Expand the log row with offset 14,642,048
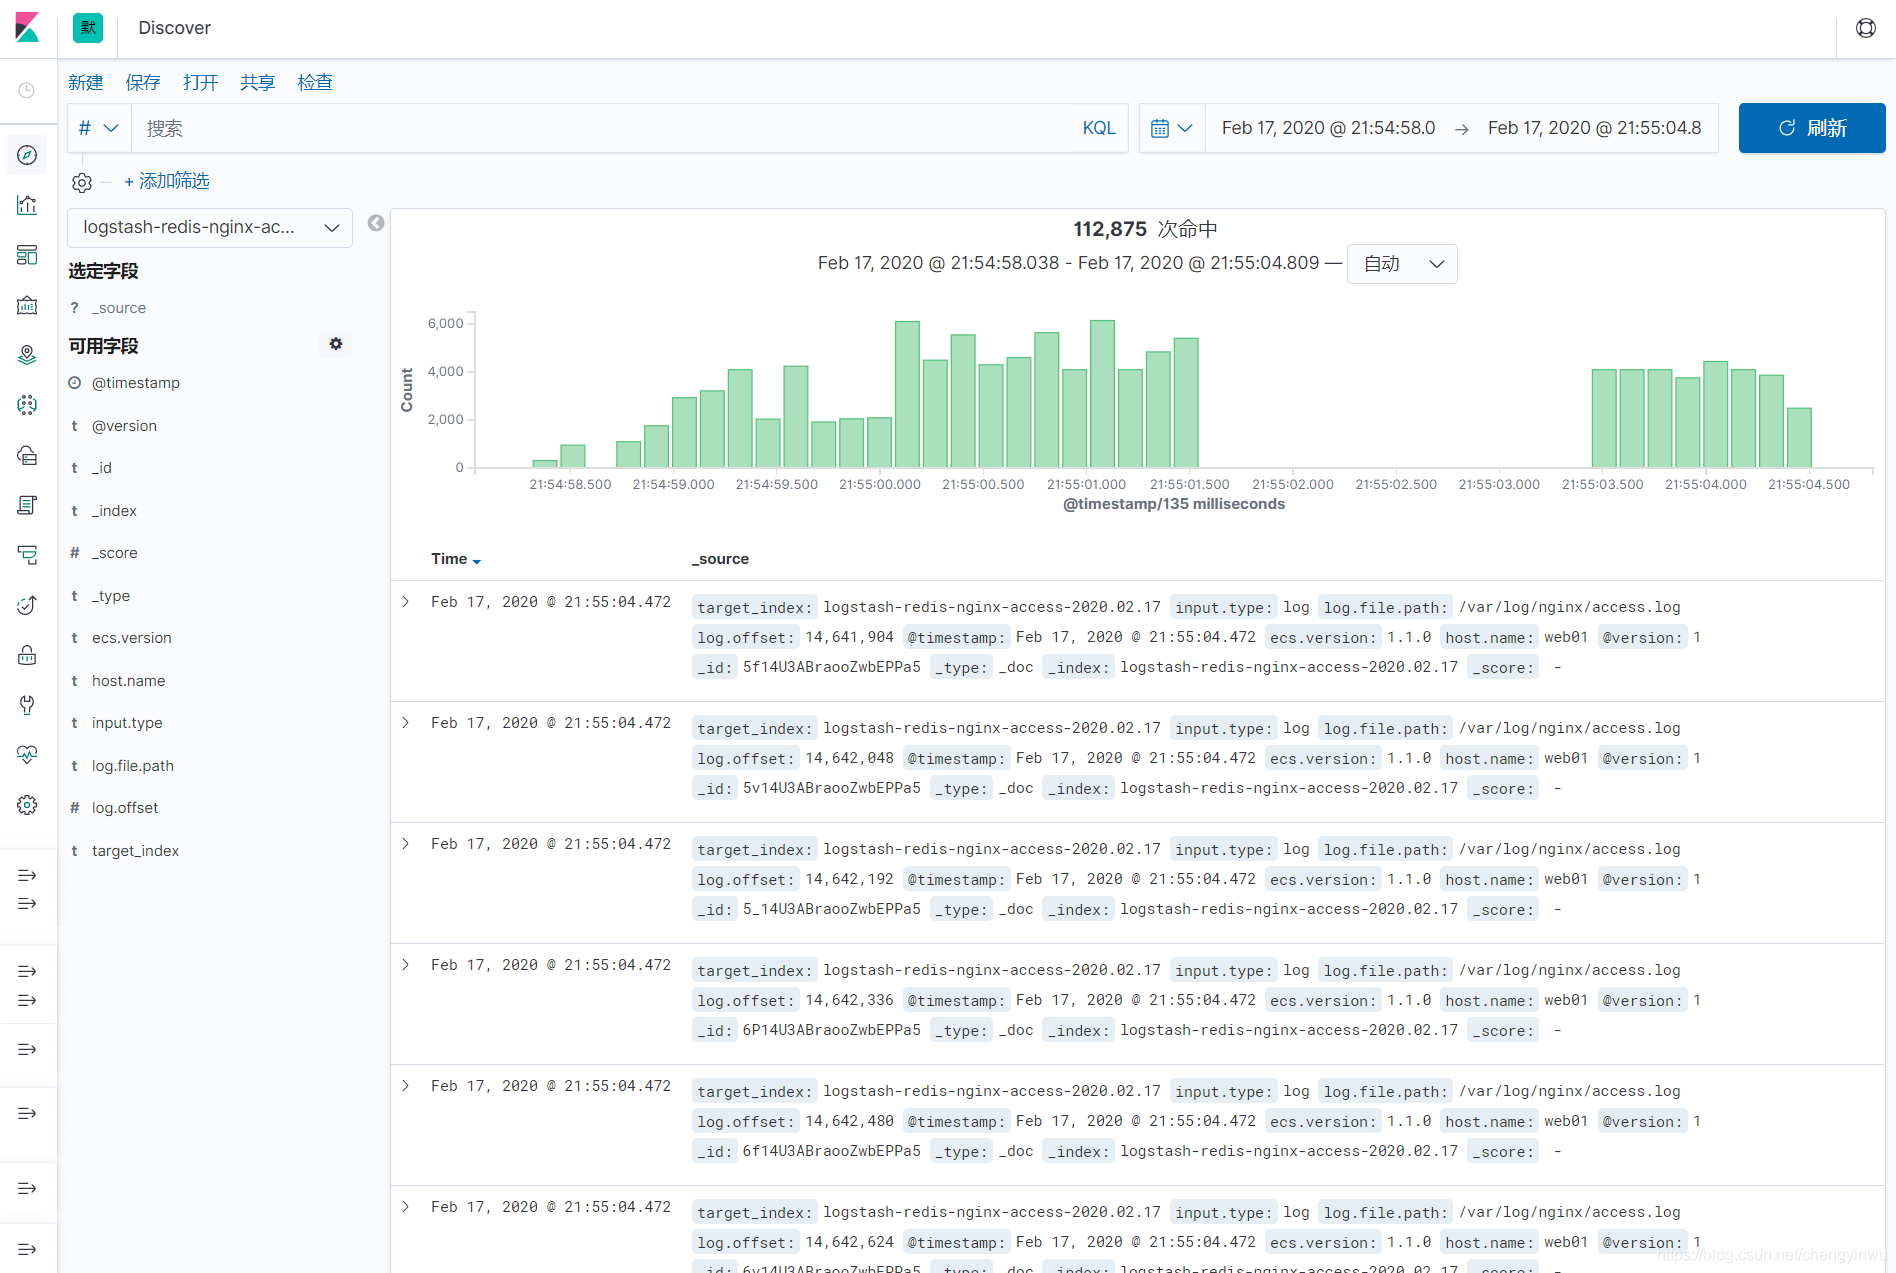Screen dimensions: 1896x1273 (x=406, y=723)
